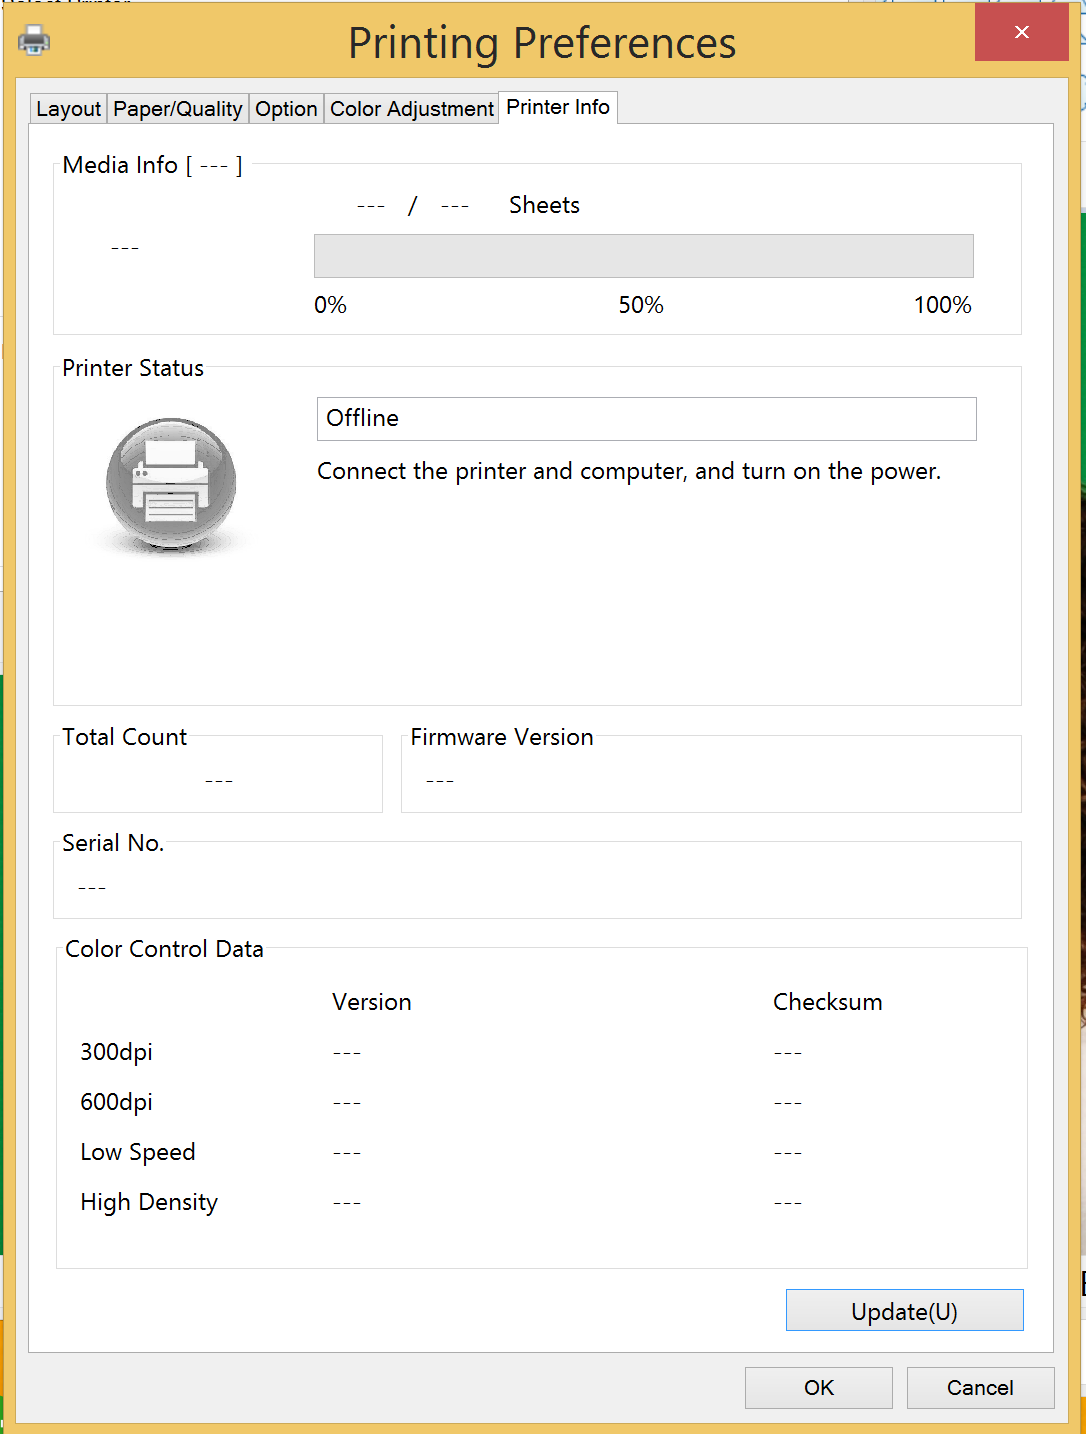The image size is (1086, 1434).
Task: Select the Option tab
Action: pos(286,109)
